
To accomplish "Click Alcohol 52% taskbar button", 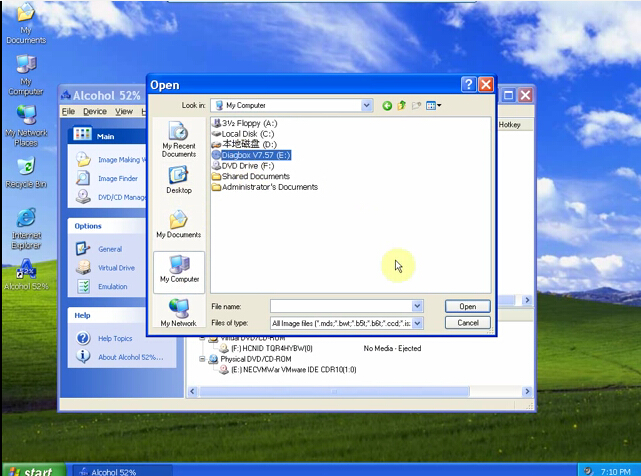I will 122,471.
